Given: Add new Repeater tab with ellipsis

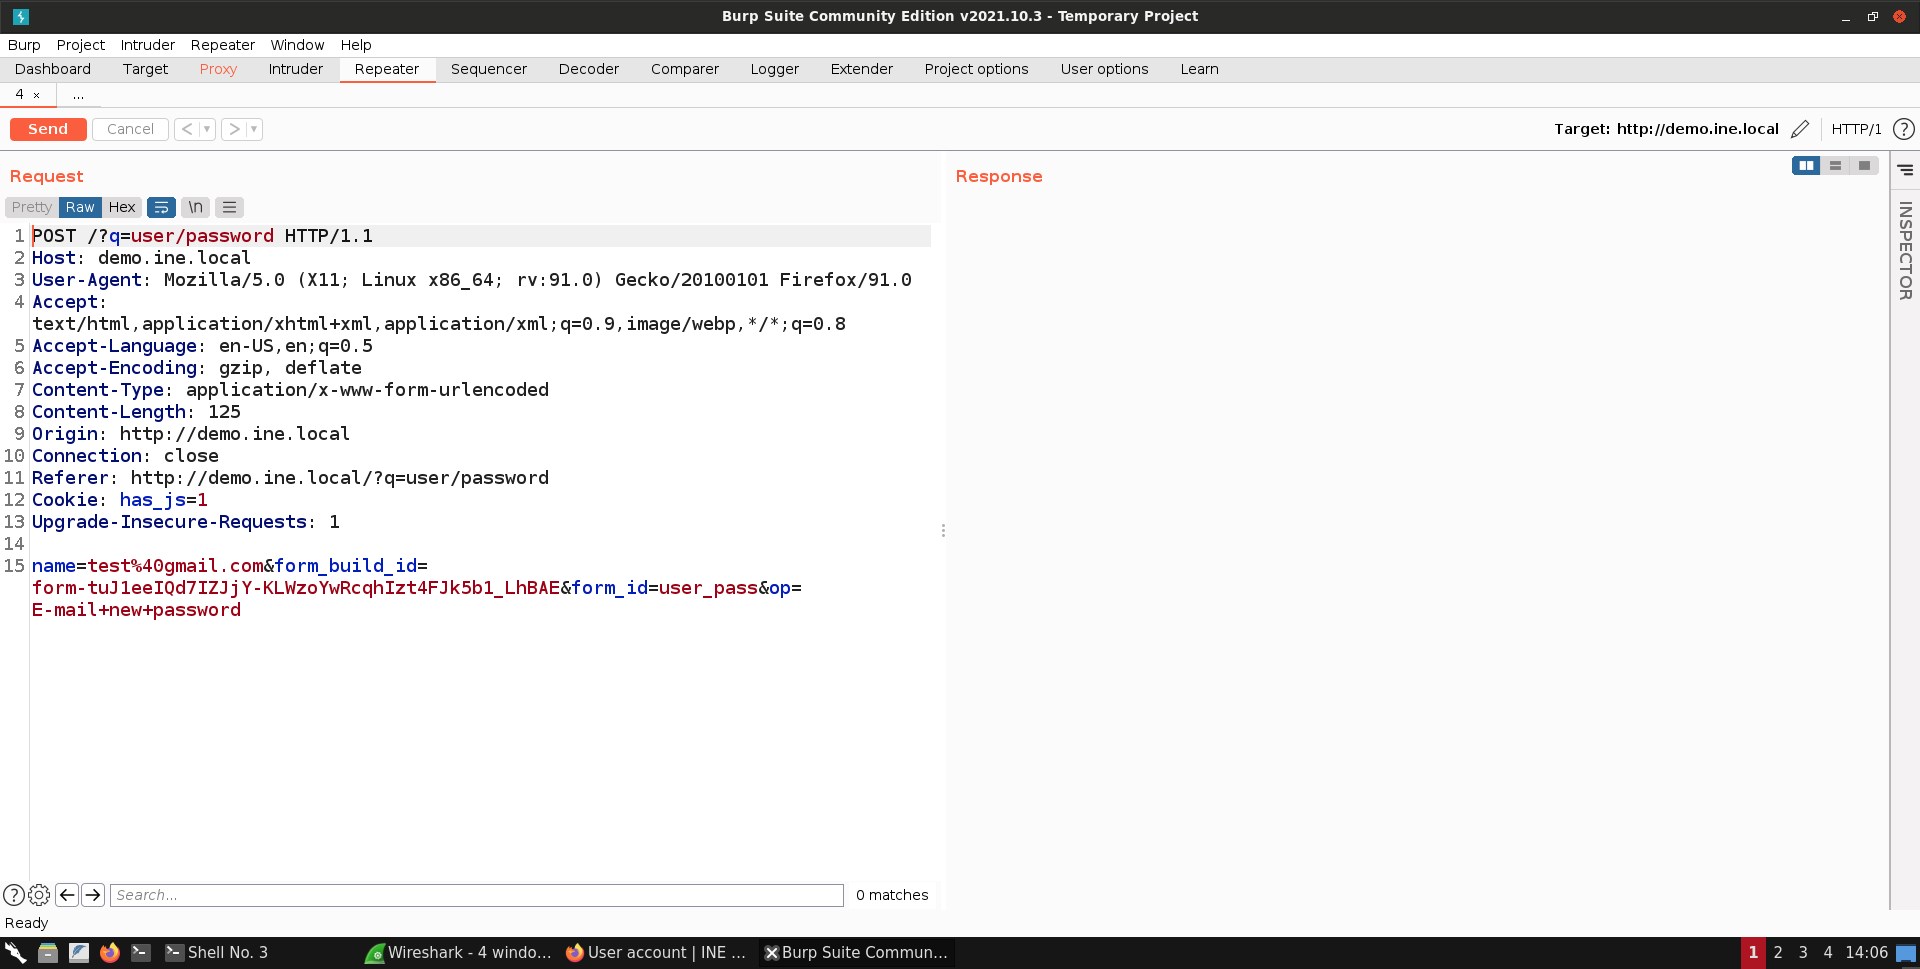Looking at the screenshot, I should click(x=78, y=95).
